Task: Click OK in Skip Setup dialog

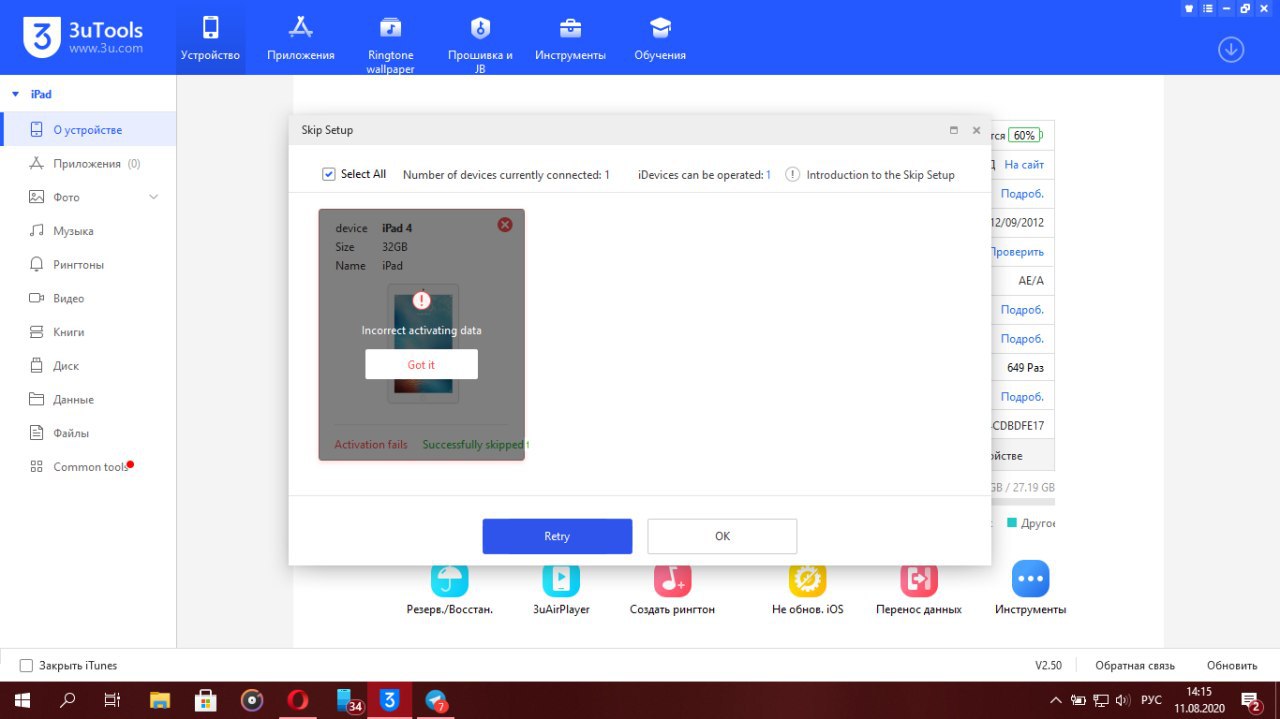Action: 722,536
